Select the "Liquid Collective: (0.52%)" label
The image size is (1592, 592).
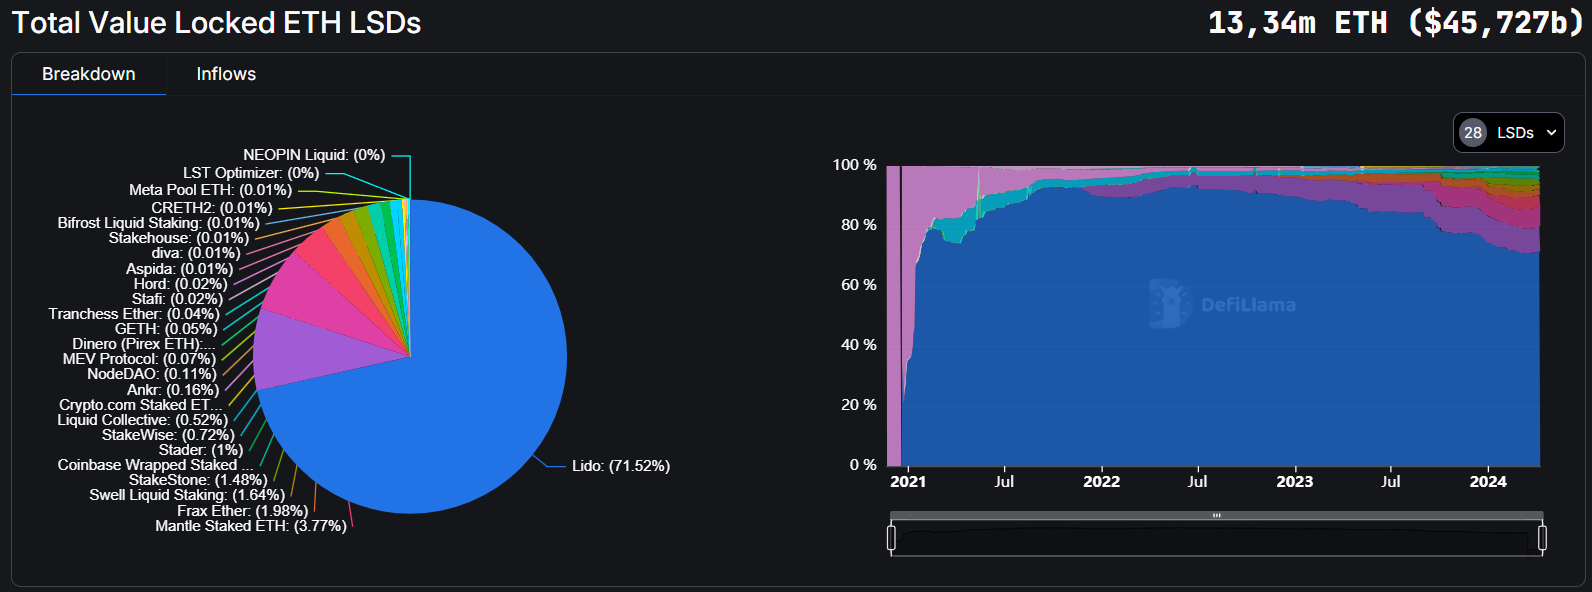pos(143,420)
